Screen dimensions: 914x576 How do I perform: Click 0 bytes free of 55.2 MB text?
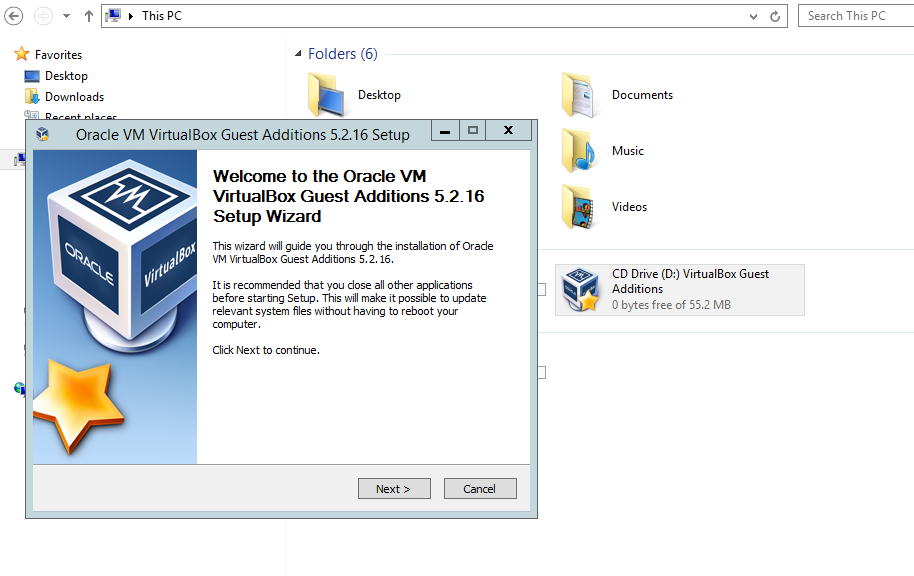click(671, 305)
